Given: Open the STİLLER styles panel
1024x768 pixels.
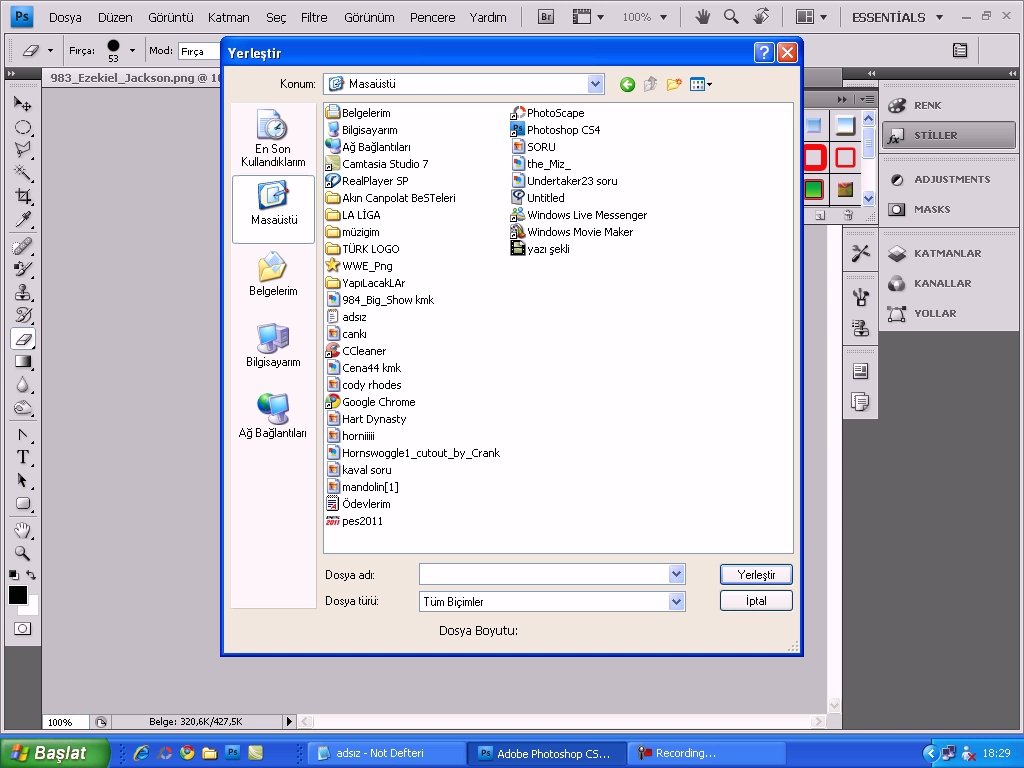Looking at the screenshot, I should click(949, 135).
